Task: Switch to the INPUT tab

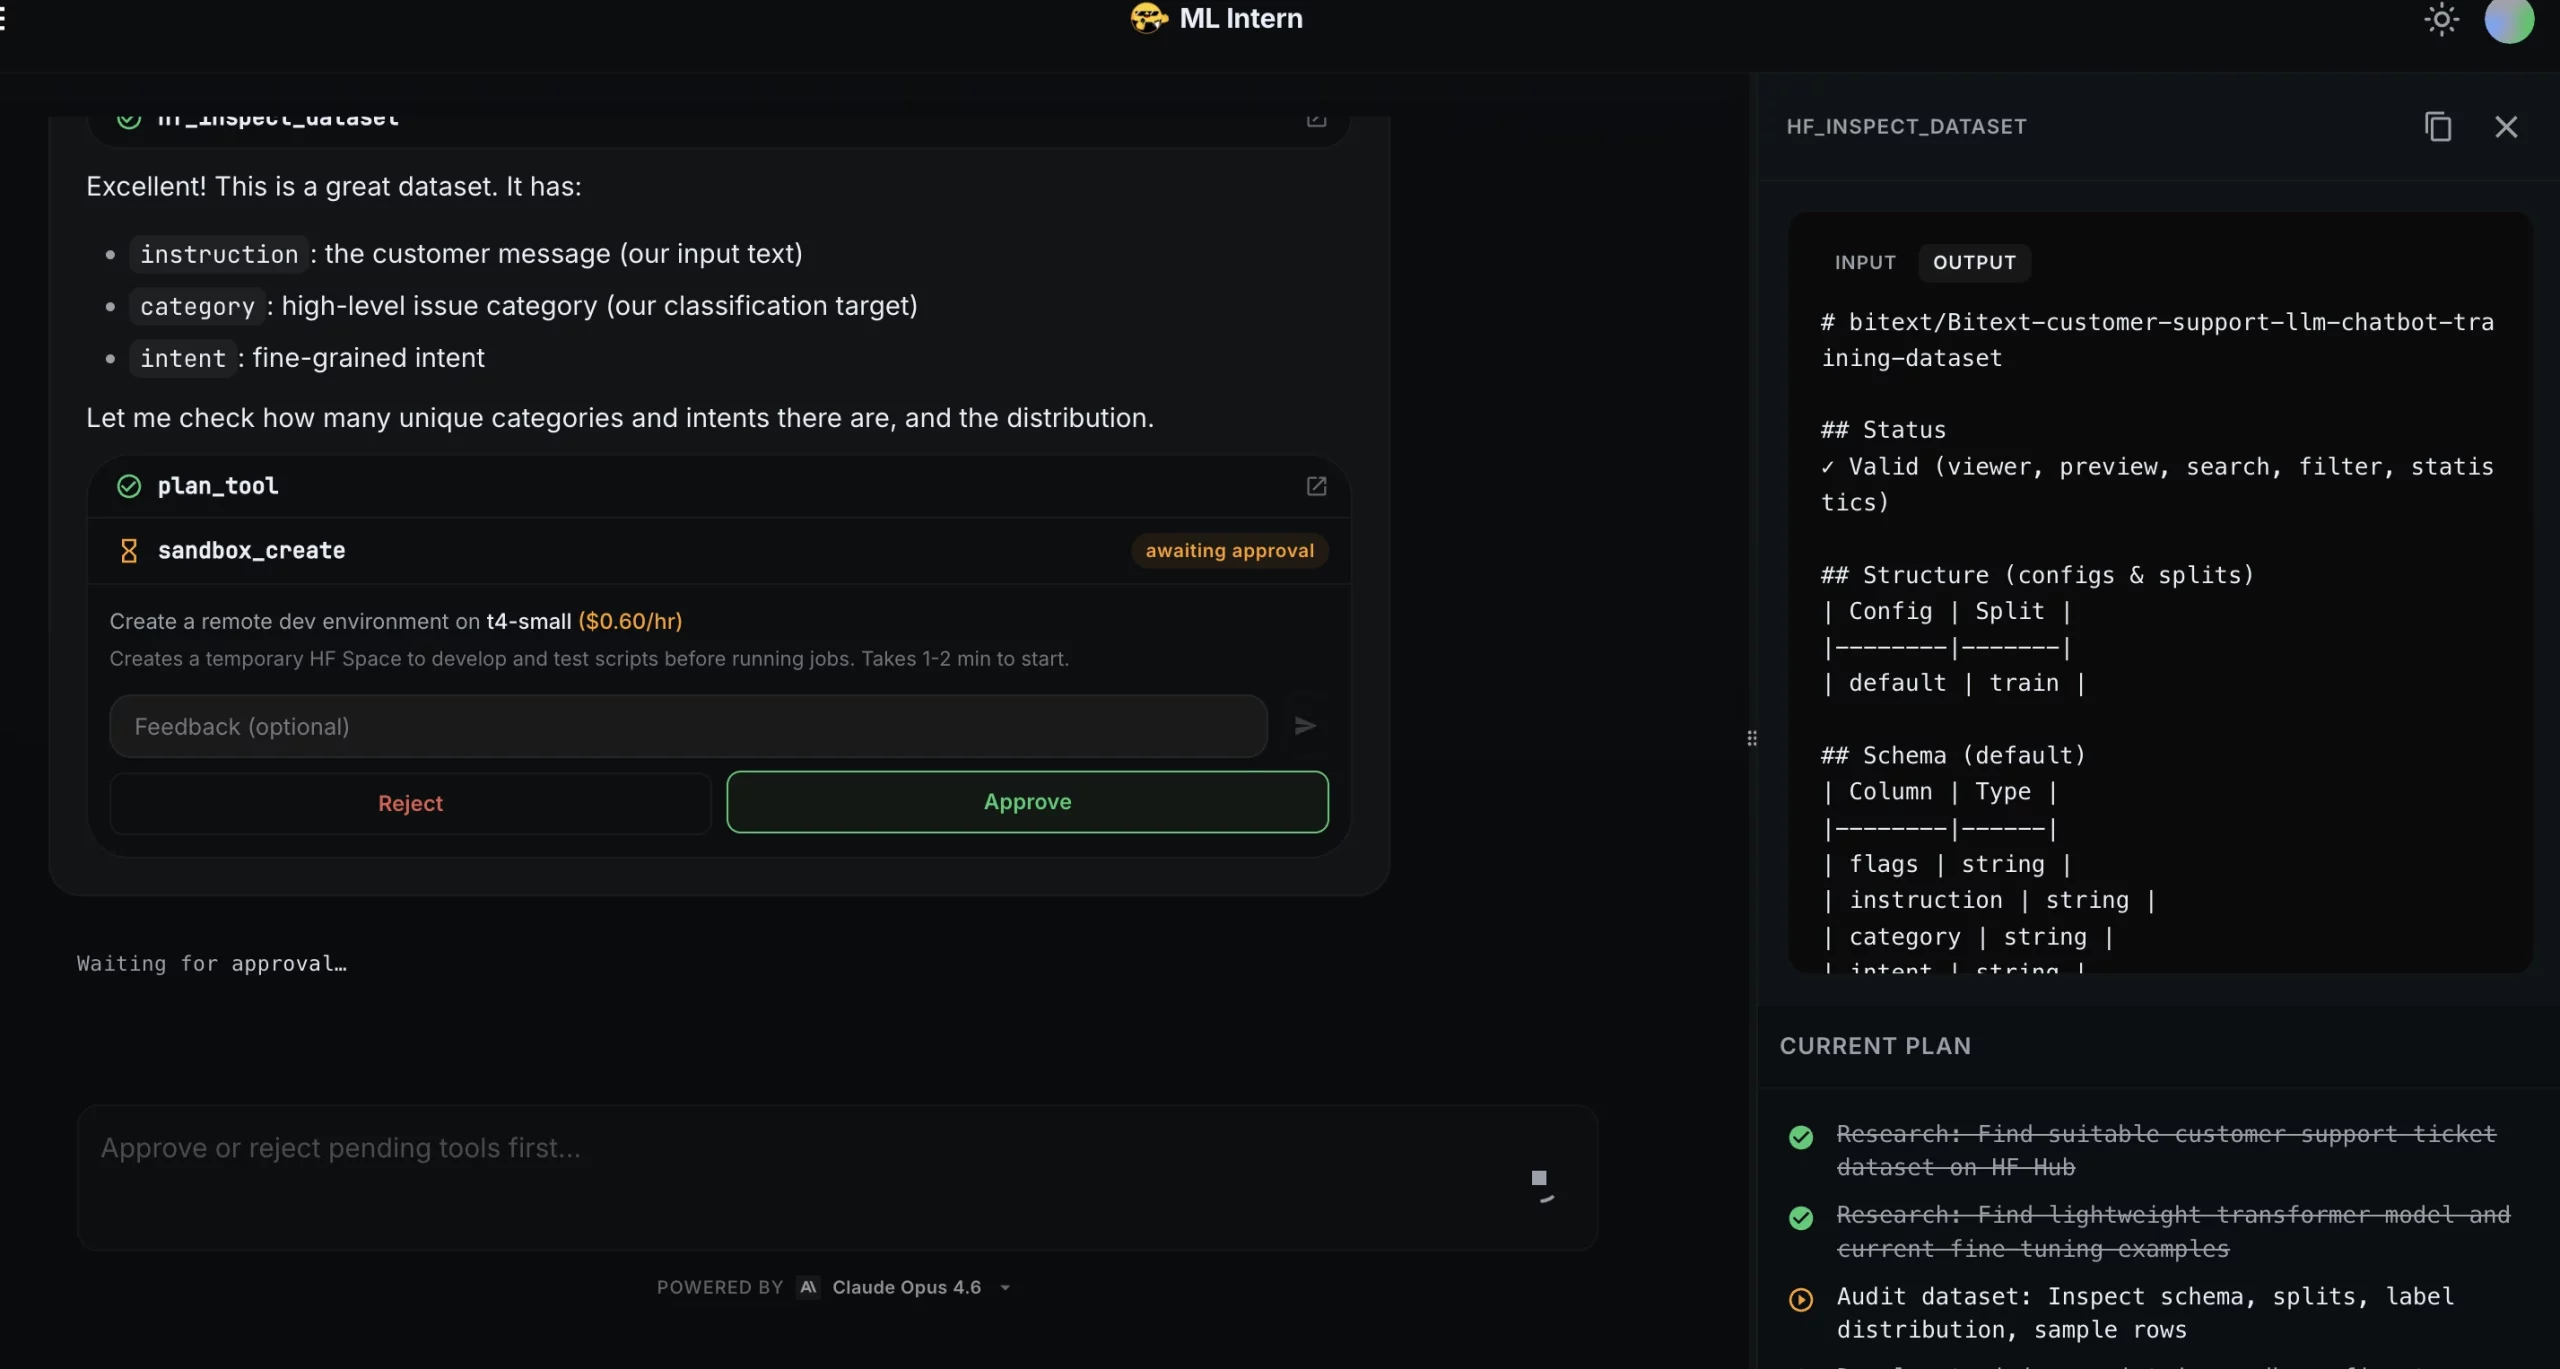Action: (1865, 262)
